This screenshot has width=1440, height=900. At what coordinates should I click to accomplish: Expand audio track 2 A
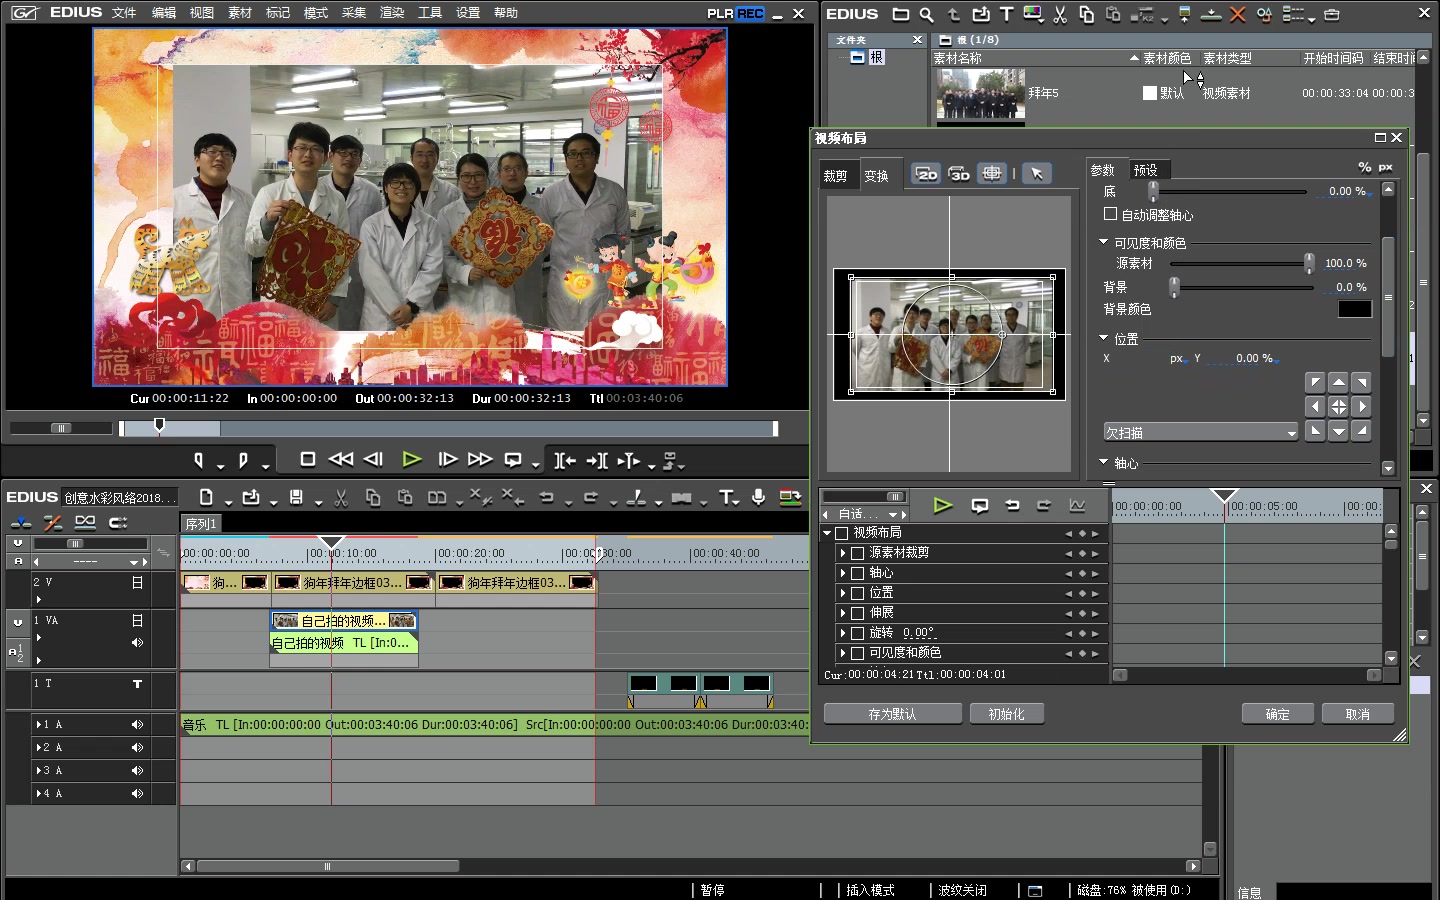pos(38,747)
